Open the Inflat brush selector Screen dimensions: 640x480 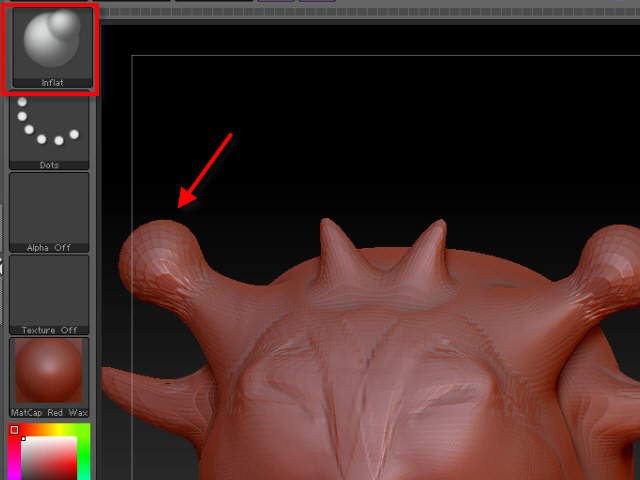click(x=53, y=48)
